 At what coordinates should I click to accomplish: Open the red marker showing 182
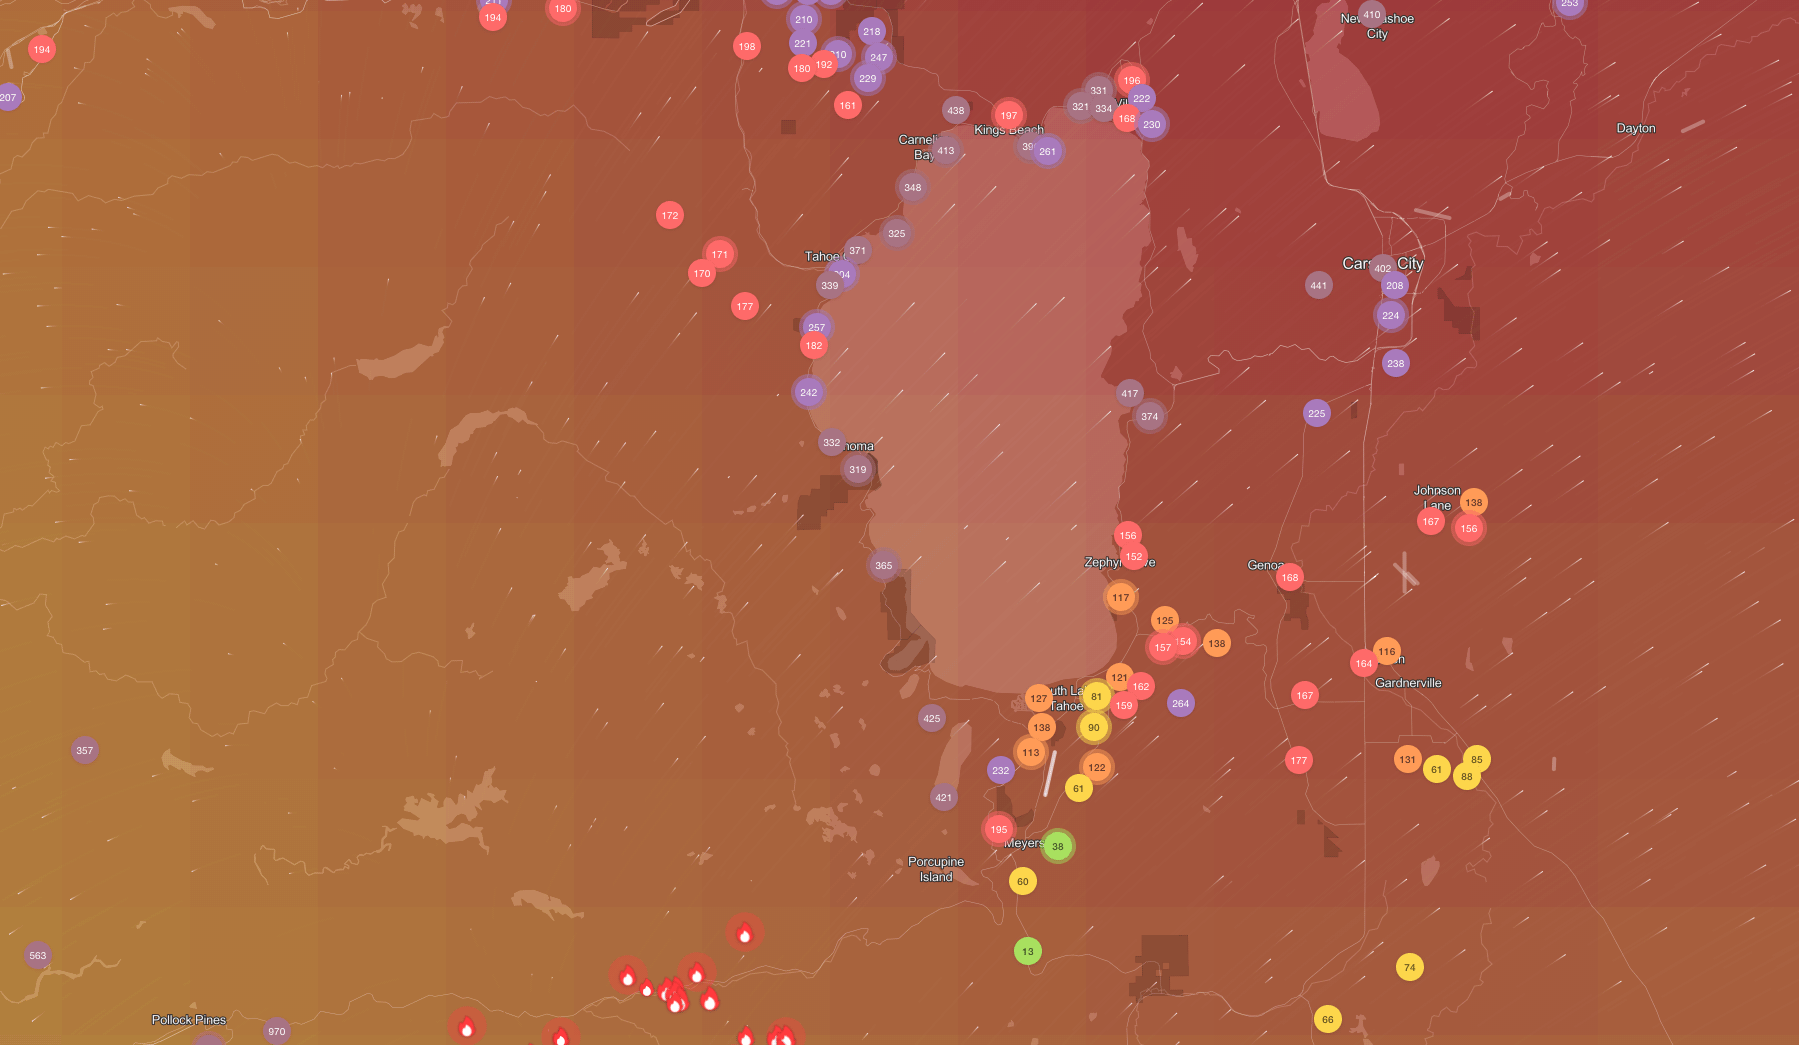(814, 345)
